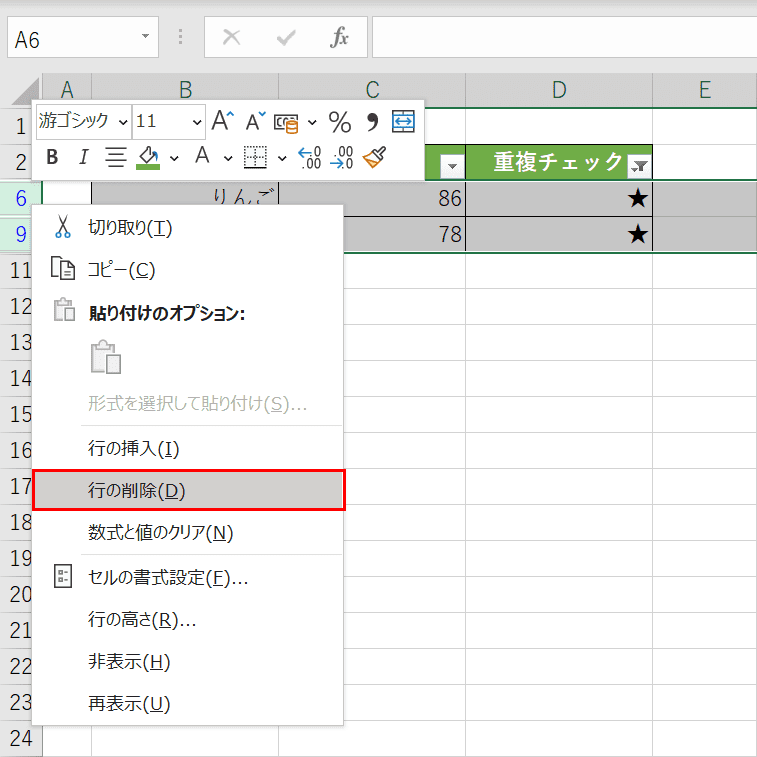Image resolution: width=757 pixels, height=757 pixels.
Task: Toggle italic formatting in mini toolbar
Action: [x=84, y=157]
